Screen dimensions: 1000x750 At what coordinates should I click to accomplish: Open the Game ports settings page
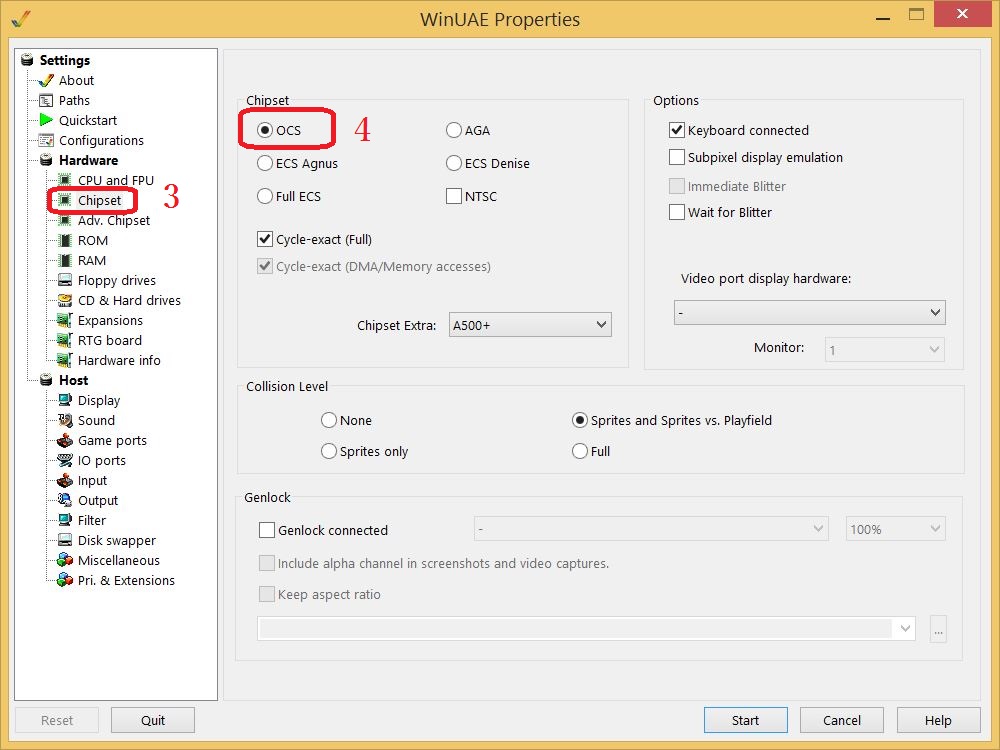coord(112,441)
